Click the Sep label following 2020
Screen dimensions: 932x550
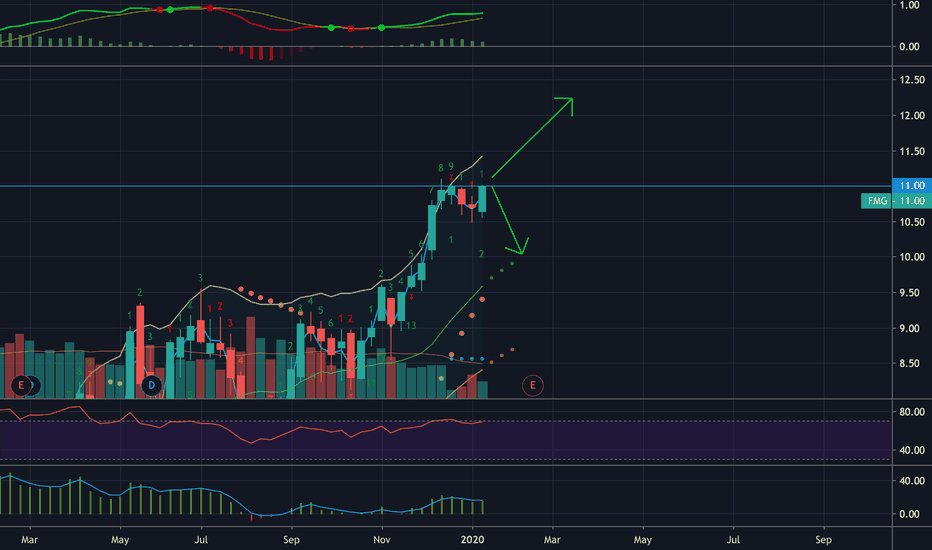823,539
